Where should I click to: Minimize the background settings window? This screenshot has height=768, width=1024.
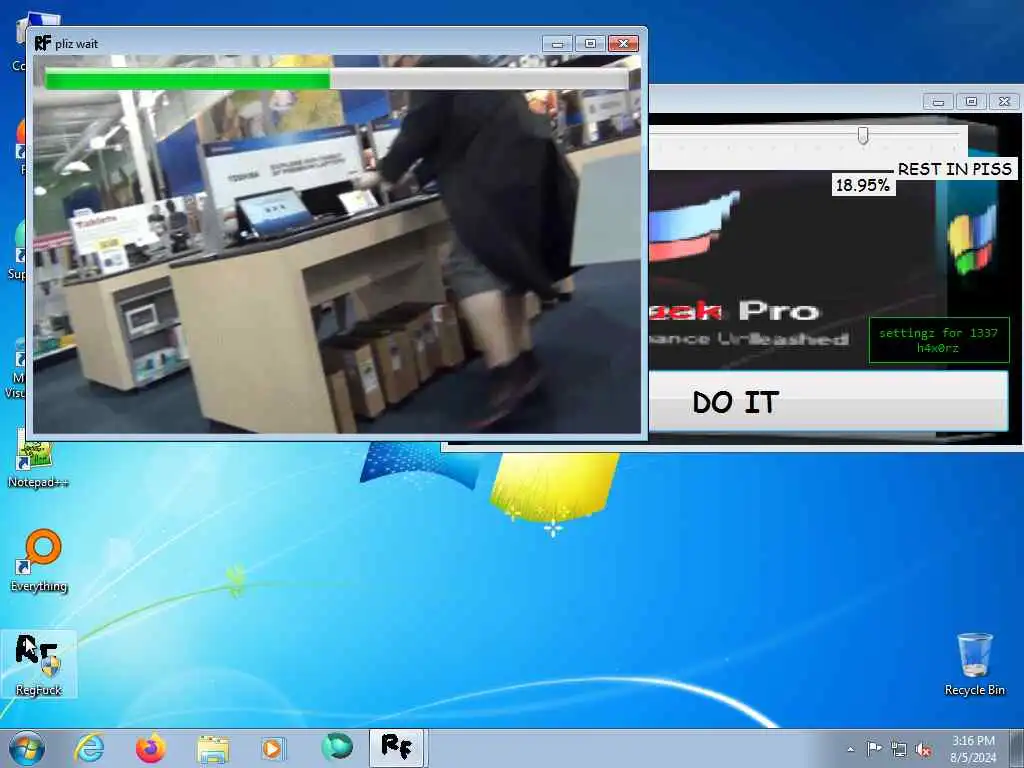pyautogui.click(x=938, y=101)
